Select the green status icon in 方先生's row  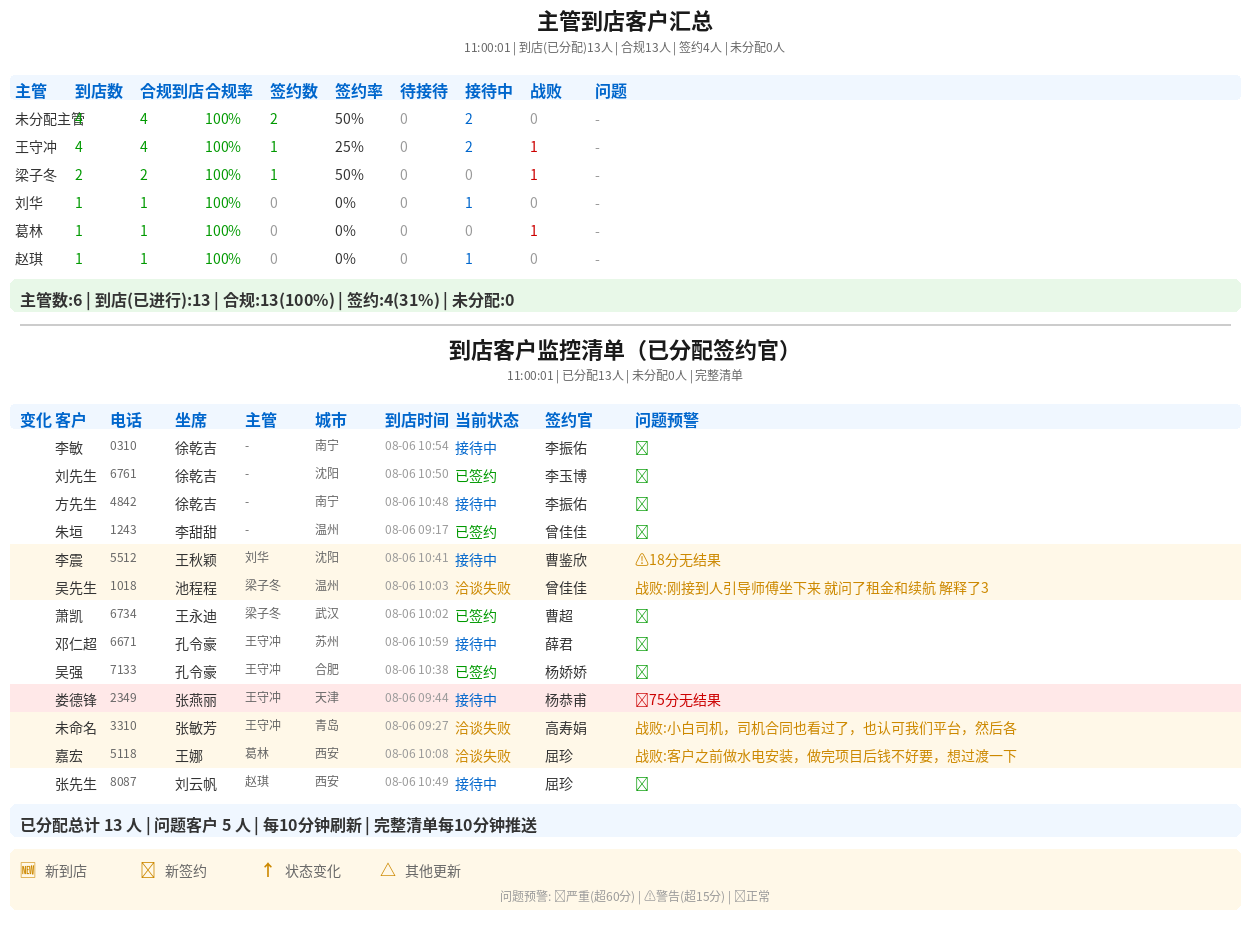click(x=642, y=504)
